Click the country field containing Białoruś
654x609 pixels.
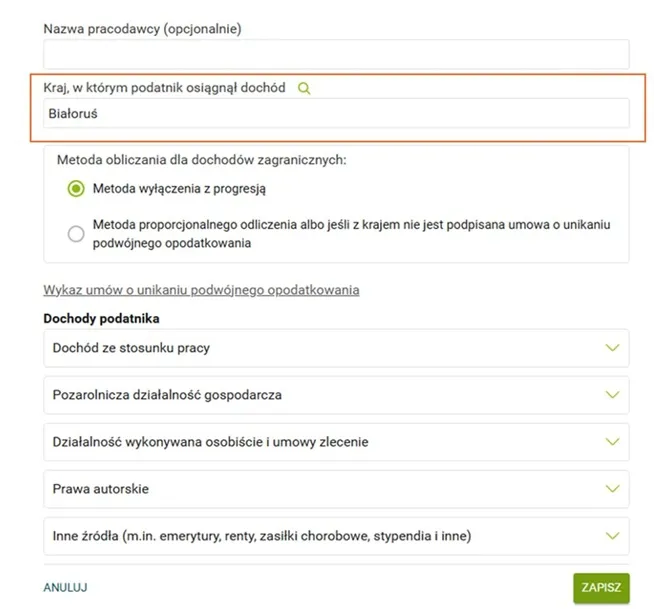click(336, 113)
